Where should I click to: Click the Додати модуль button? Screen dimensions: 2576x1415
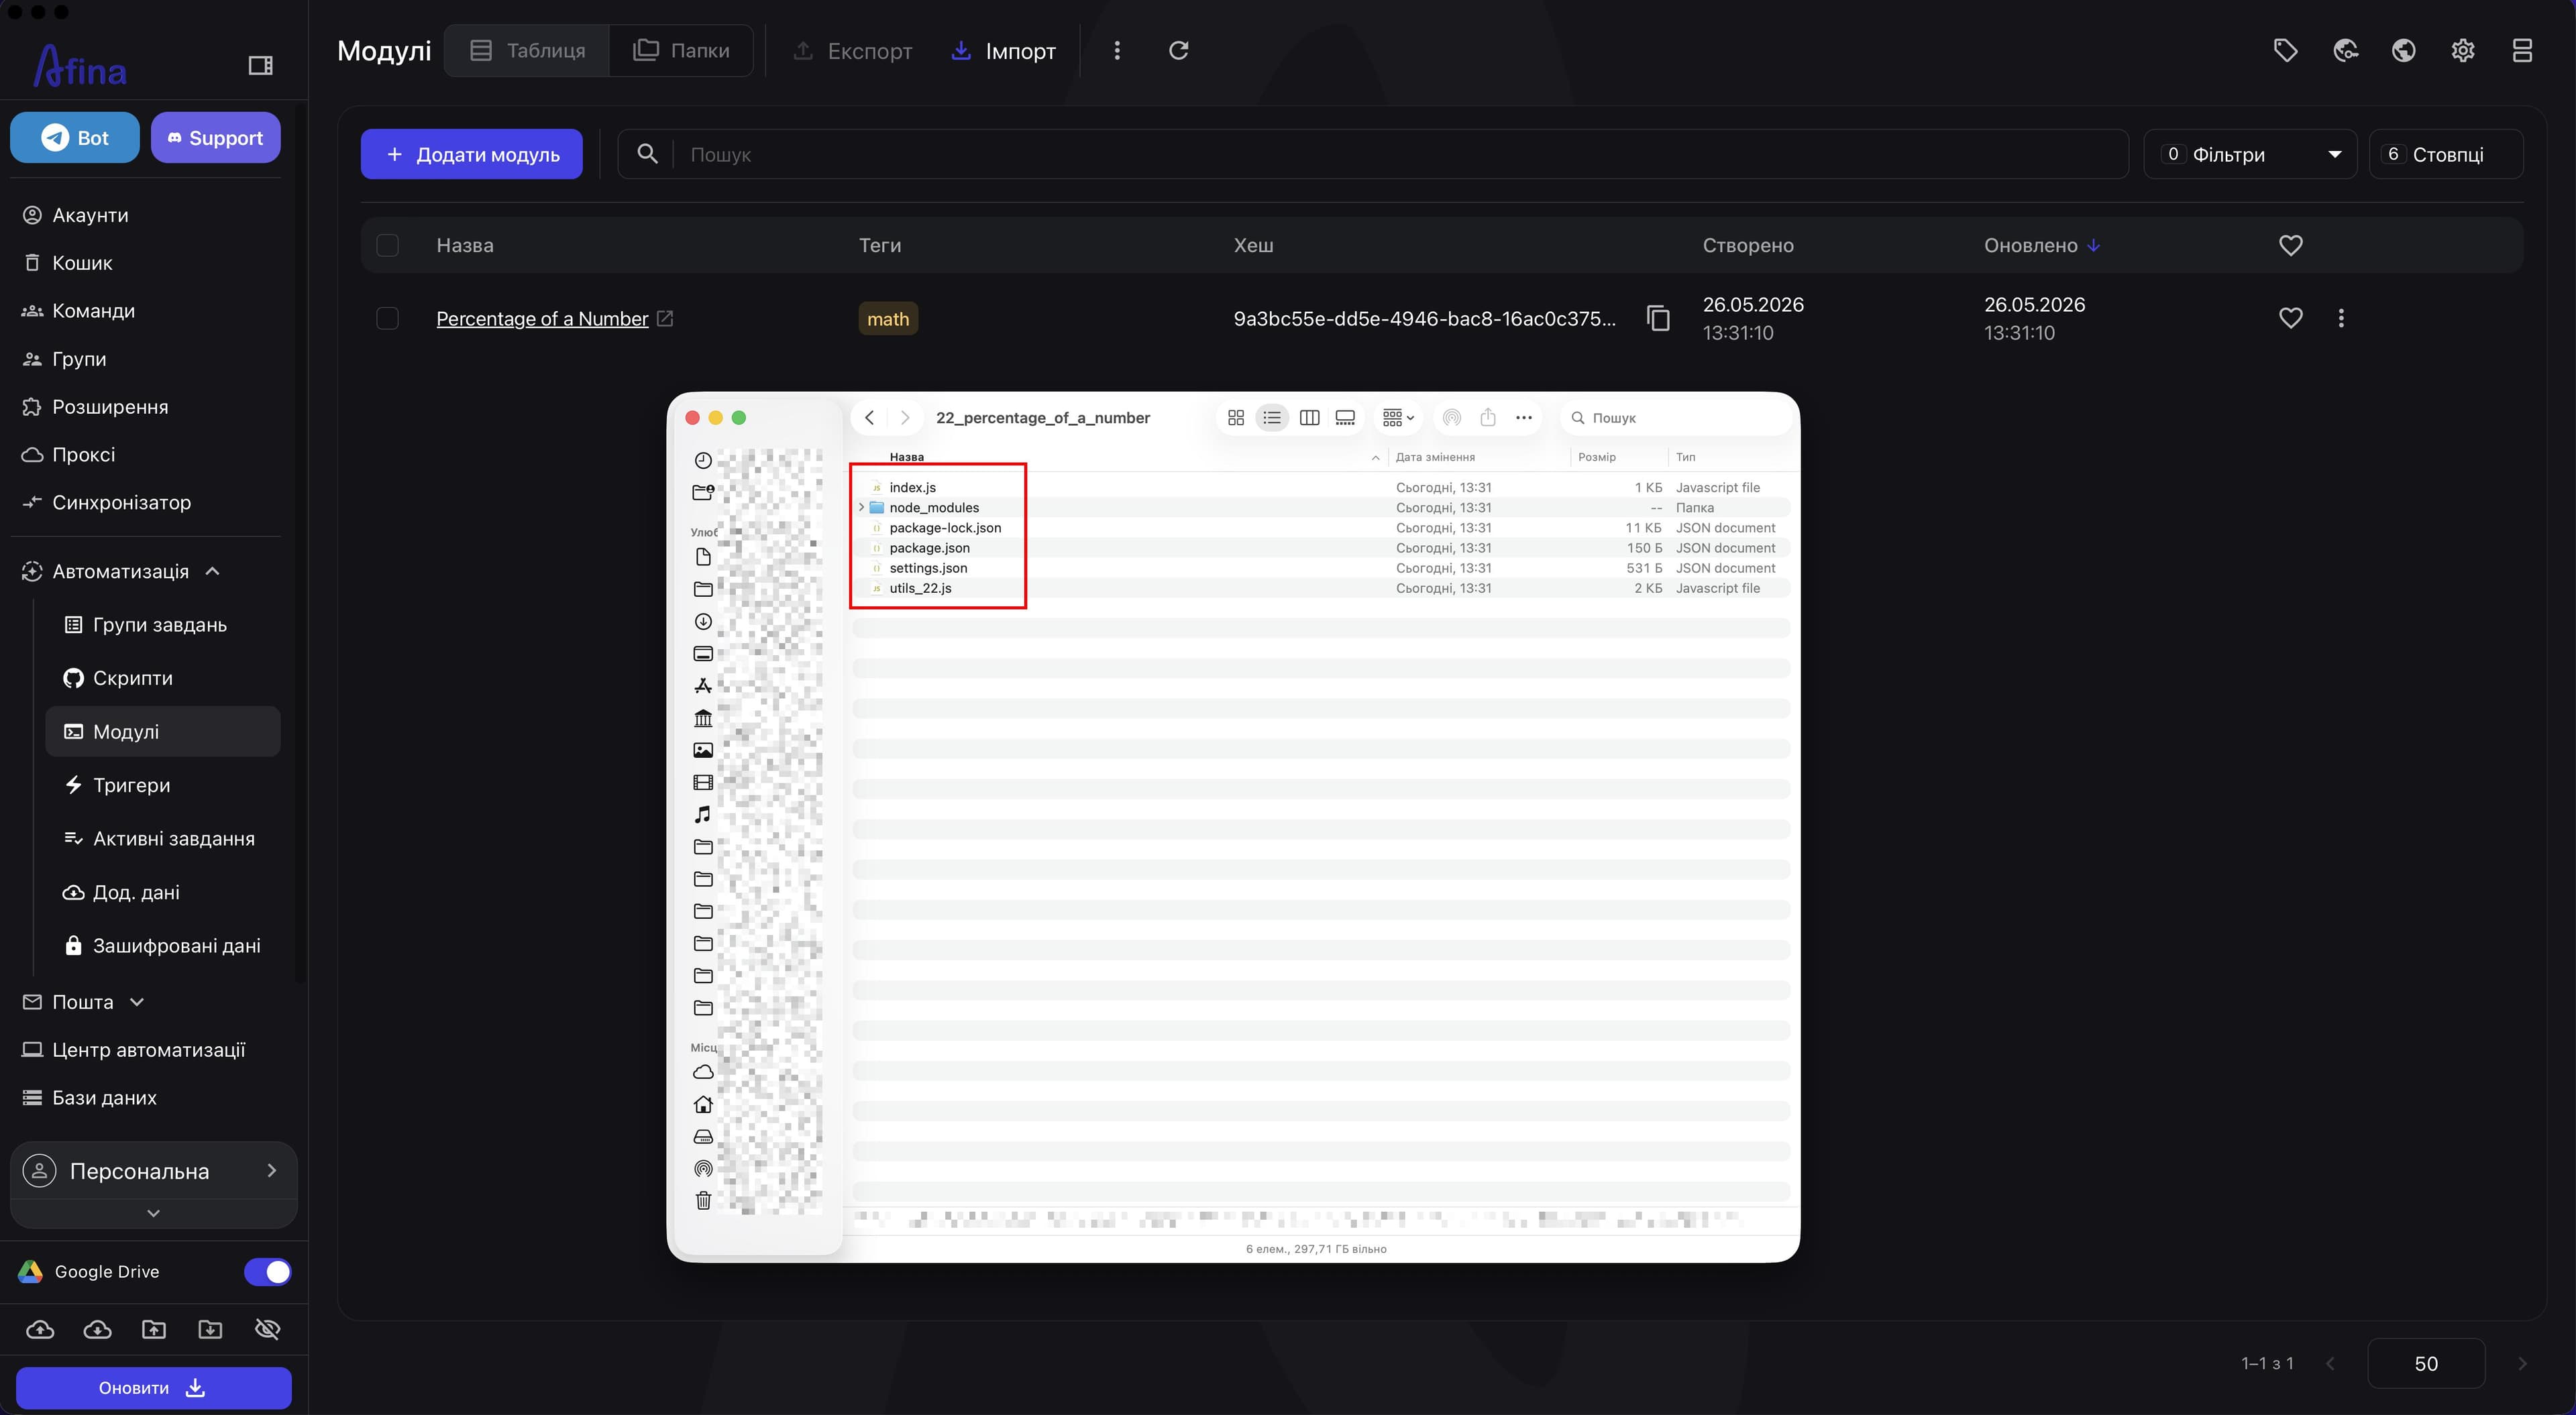[472, 154]
